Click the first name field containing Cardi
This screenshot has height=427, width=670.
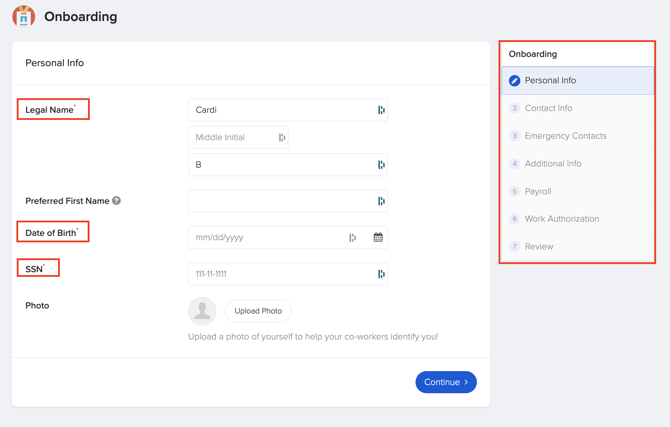tap(288, 110)
